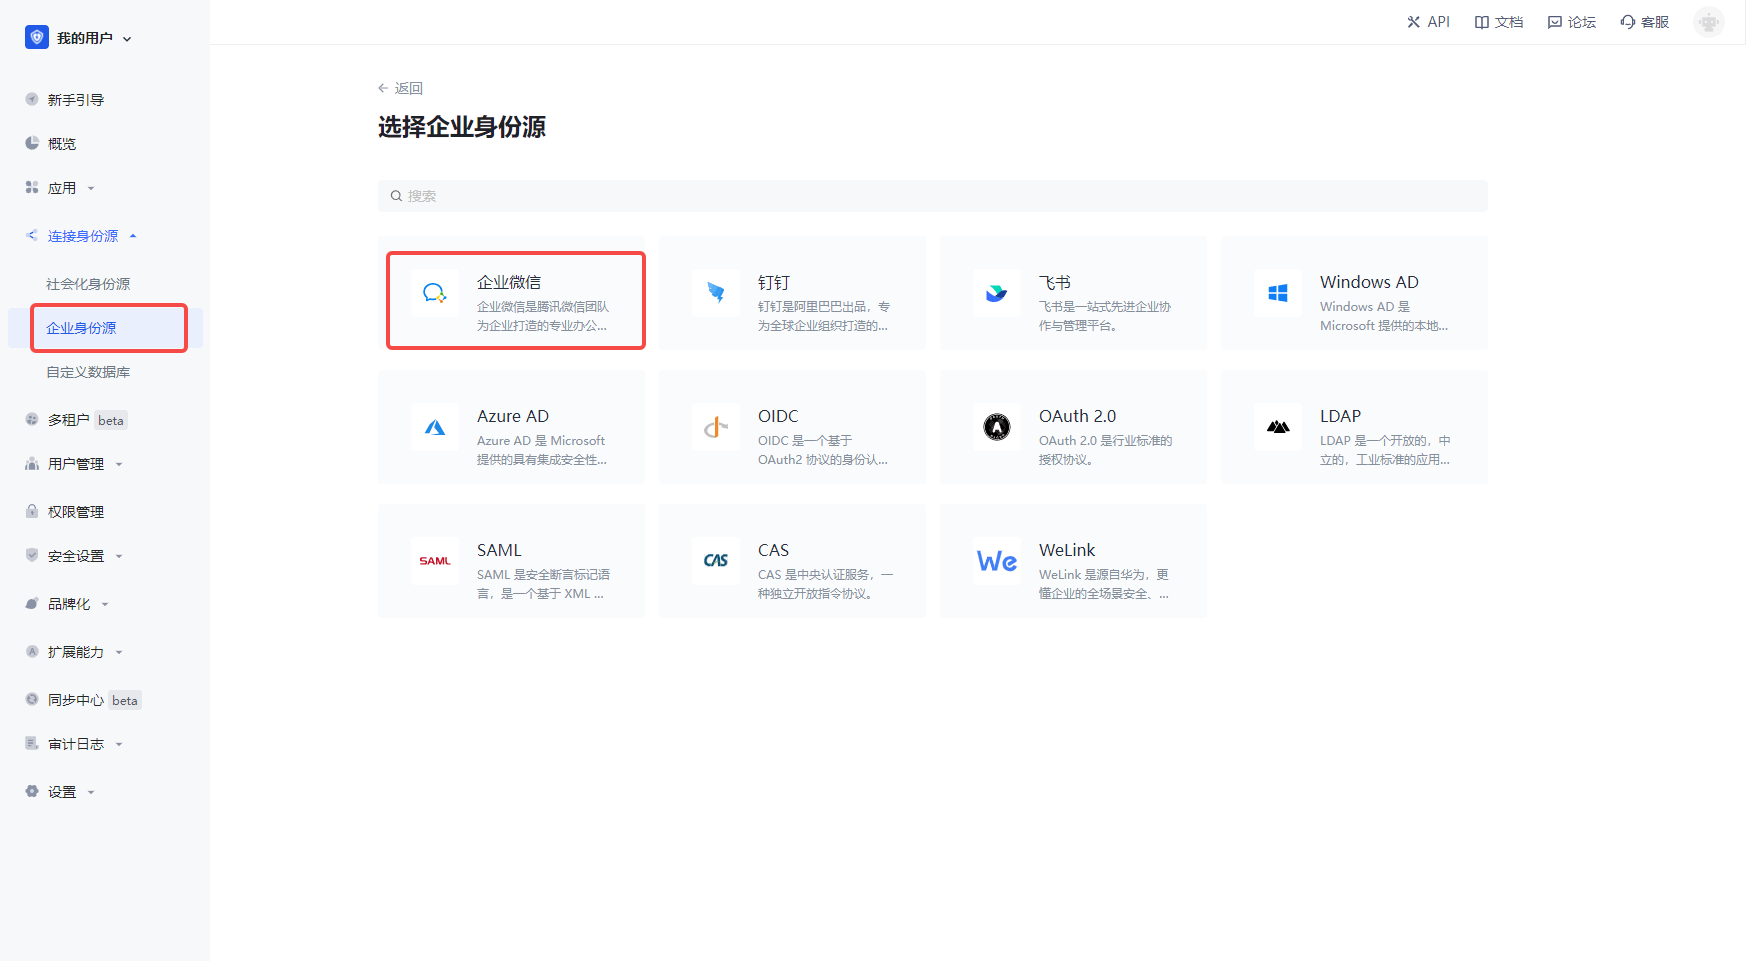Viewport: 1746px width, 961px height.
Task: Pick the LDAP mountain icon
Action: pos(1278,427)
